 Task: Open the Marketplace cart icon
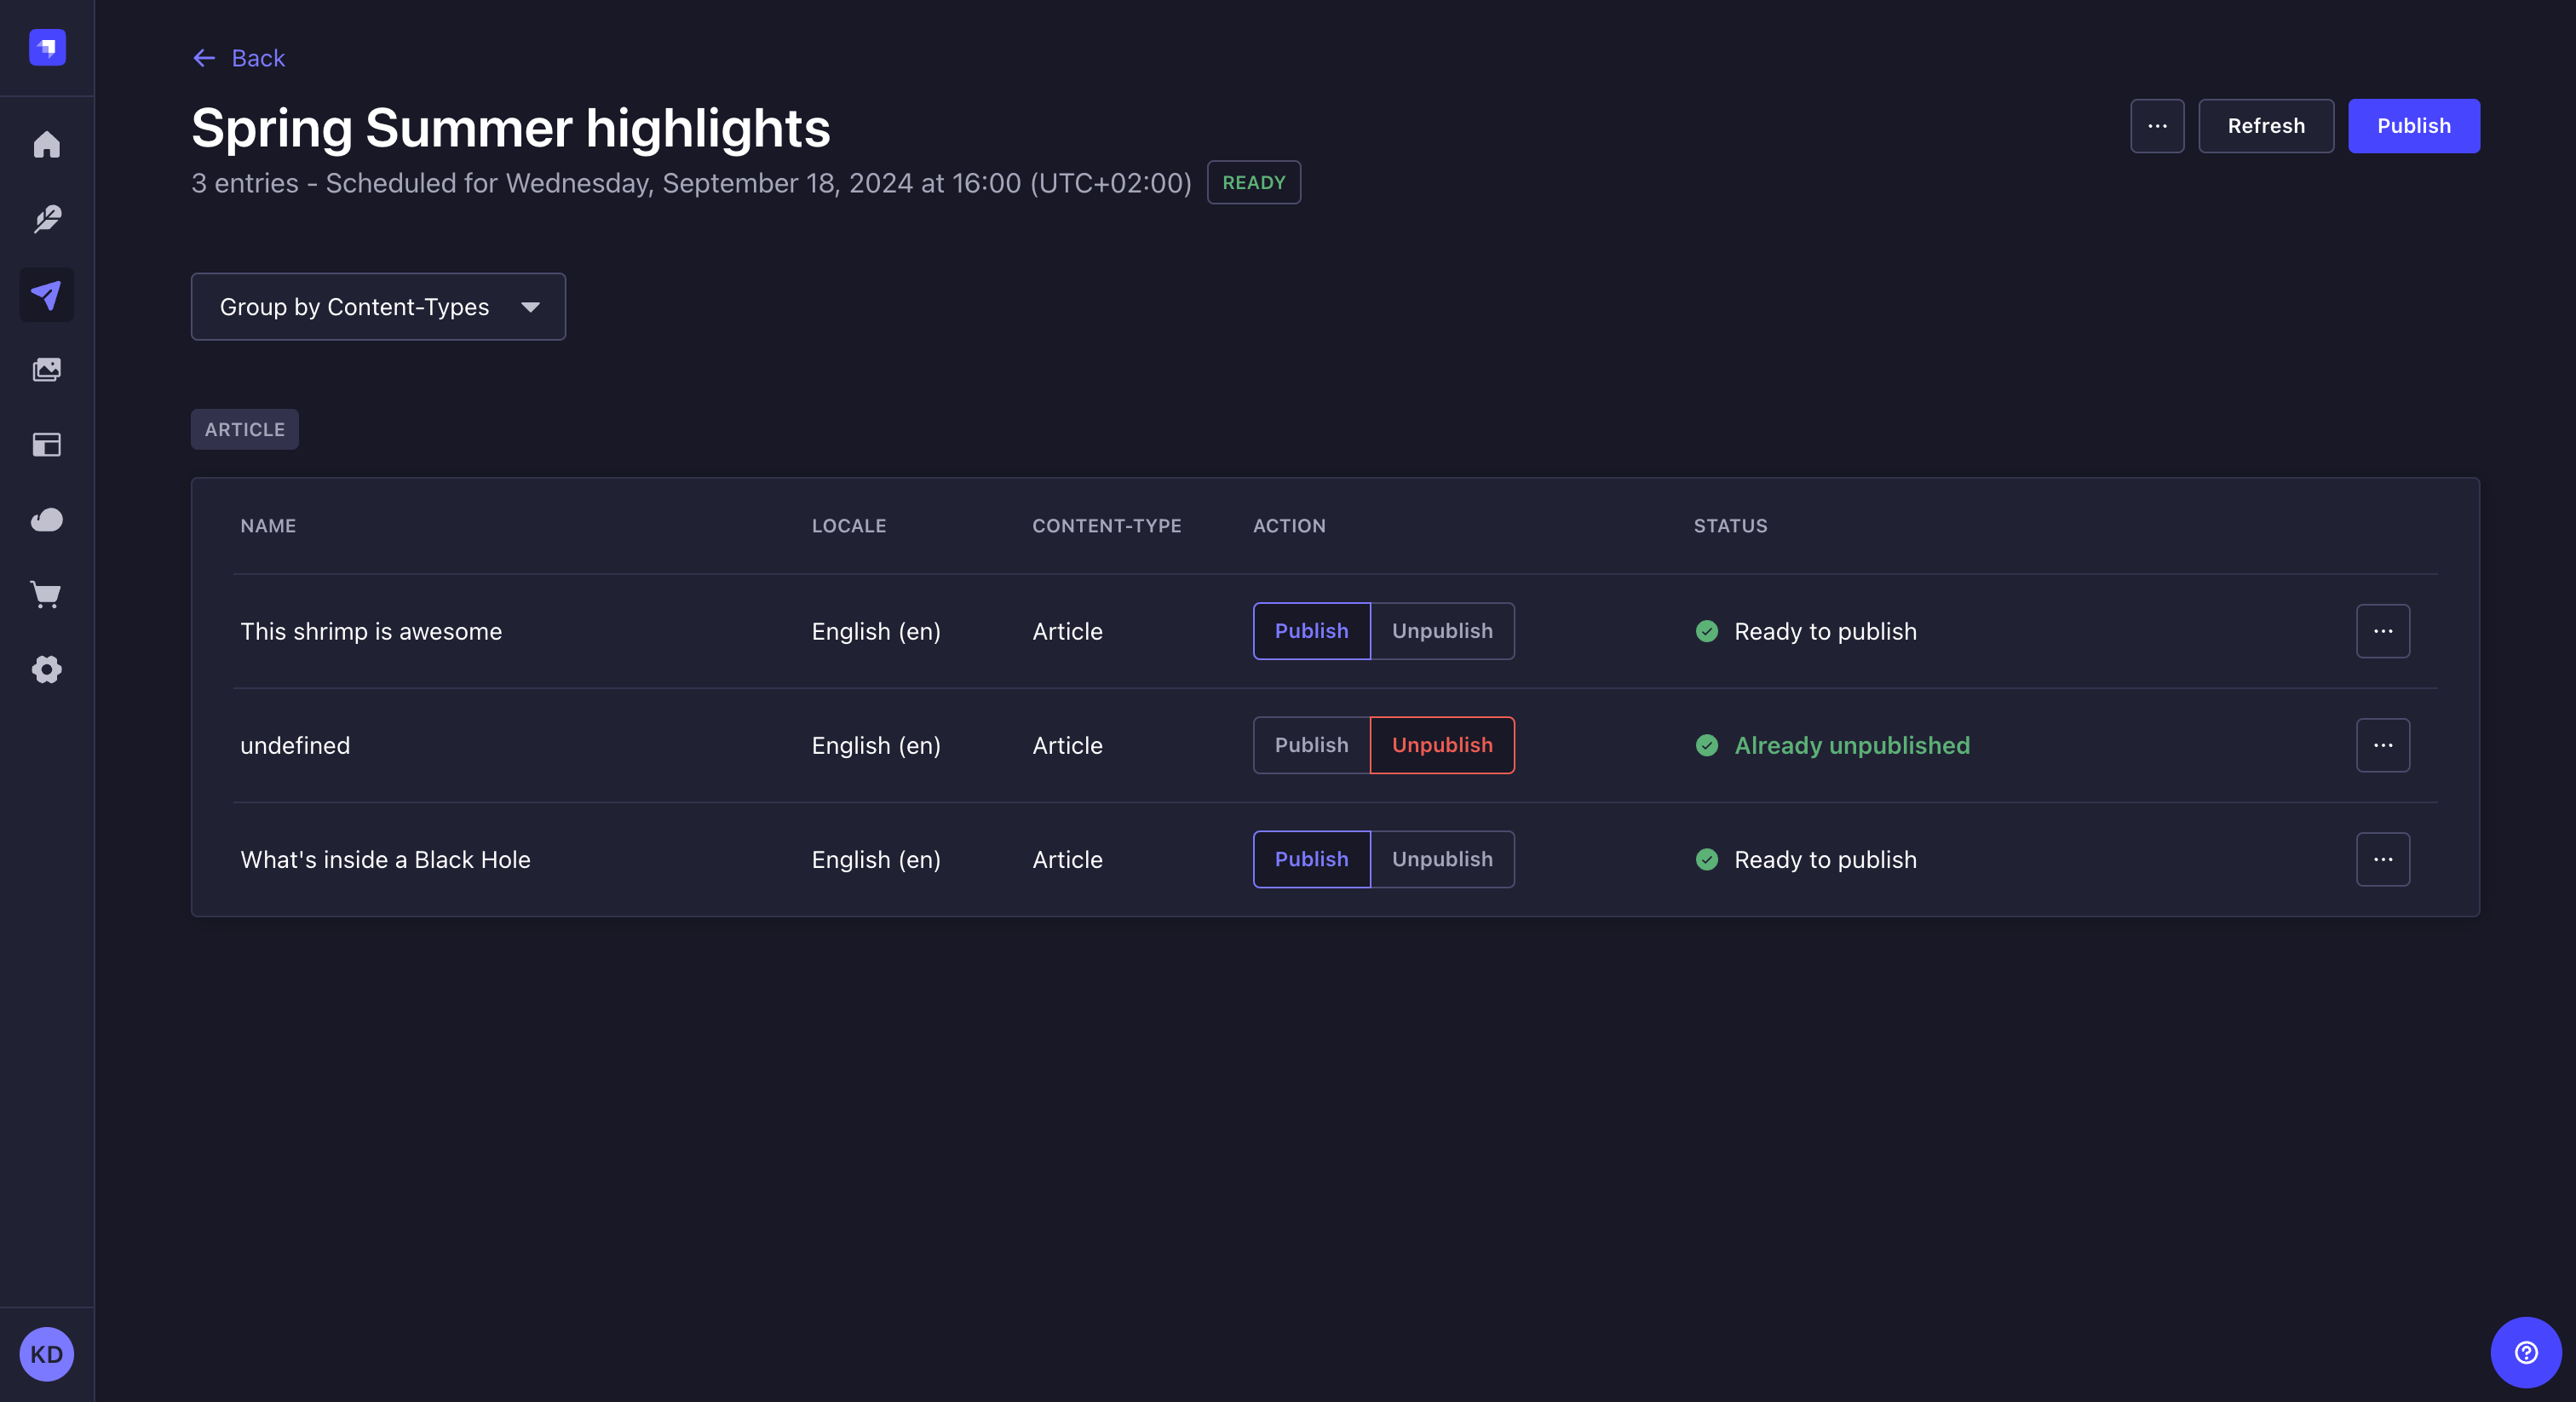[47, 595]
